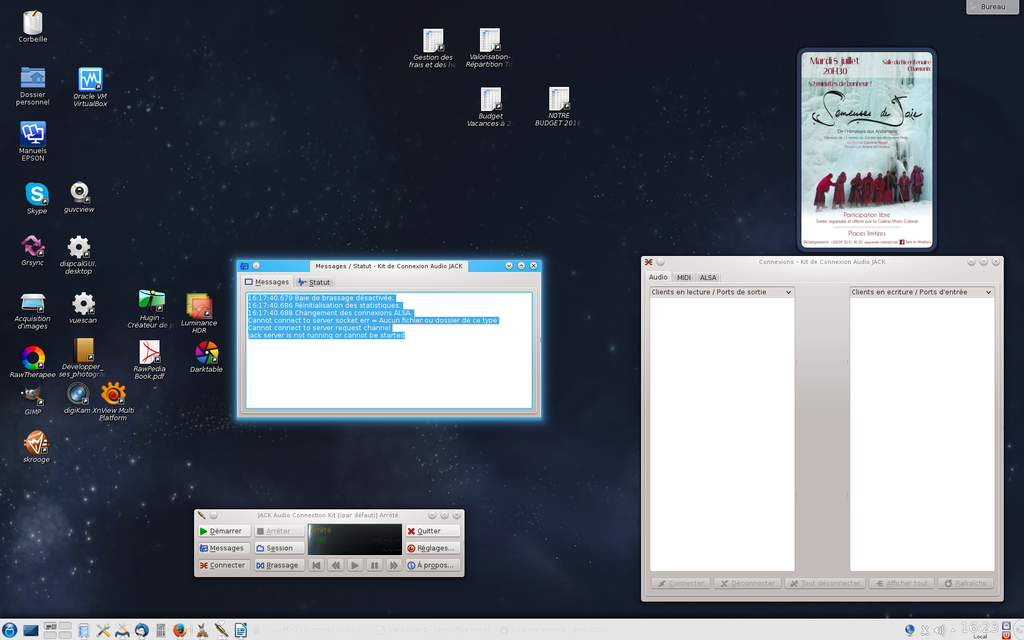Click the transport Pause button

[374, 565]
